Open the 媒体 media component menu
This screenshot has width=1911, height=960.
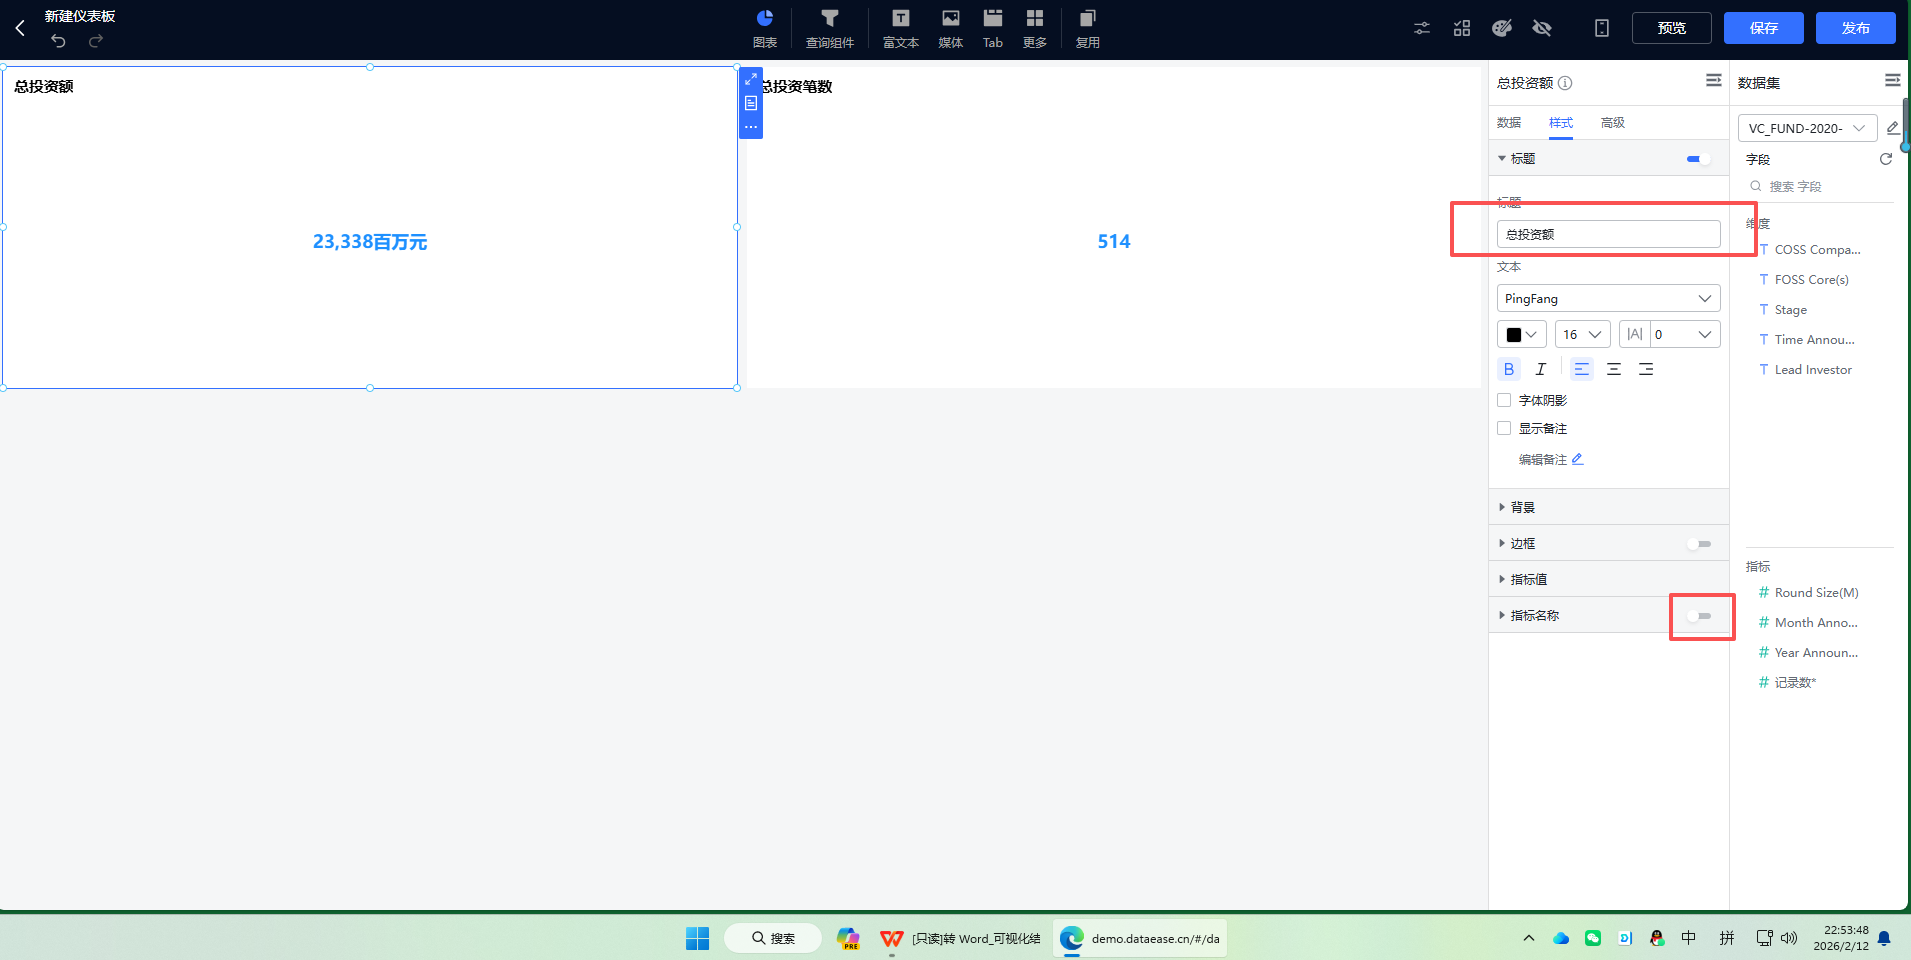[951, 28]
